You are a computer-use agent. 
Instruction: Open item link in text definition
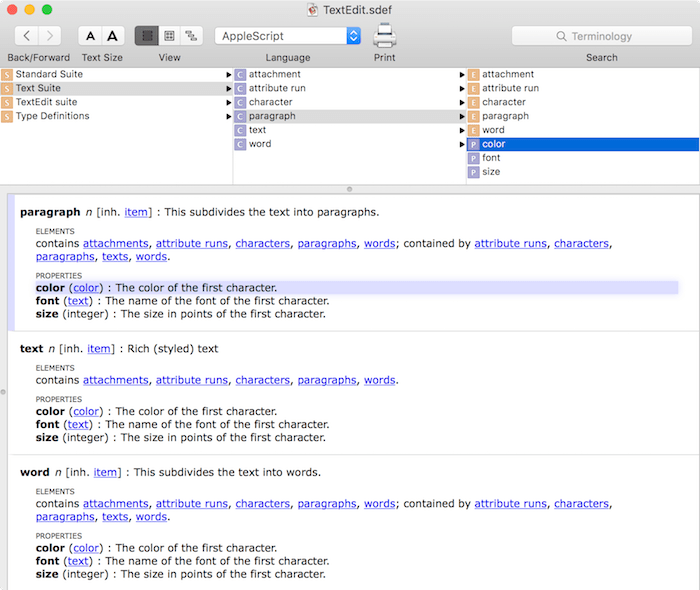pyautogui.click(x=99, y=349)
